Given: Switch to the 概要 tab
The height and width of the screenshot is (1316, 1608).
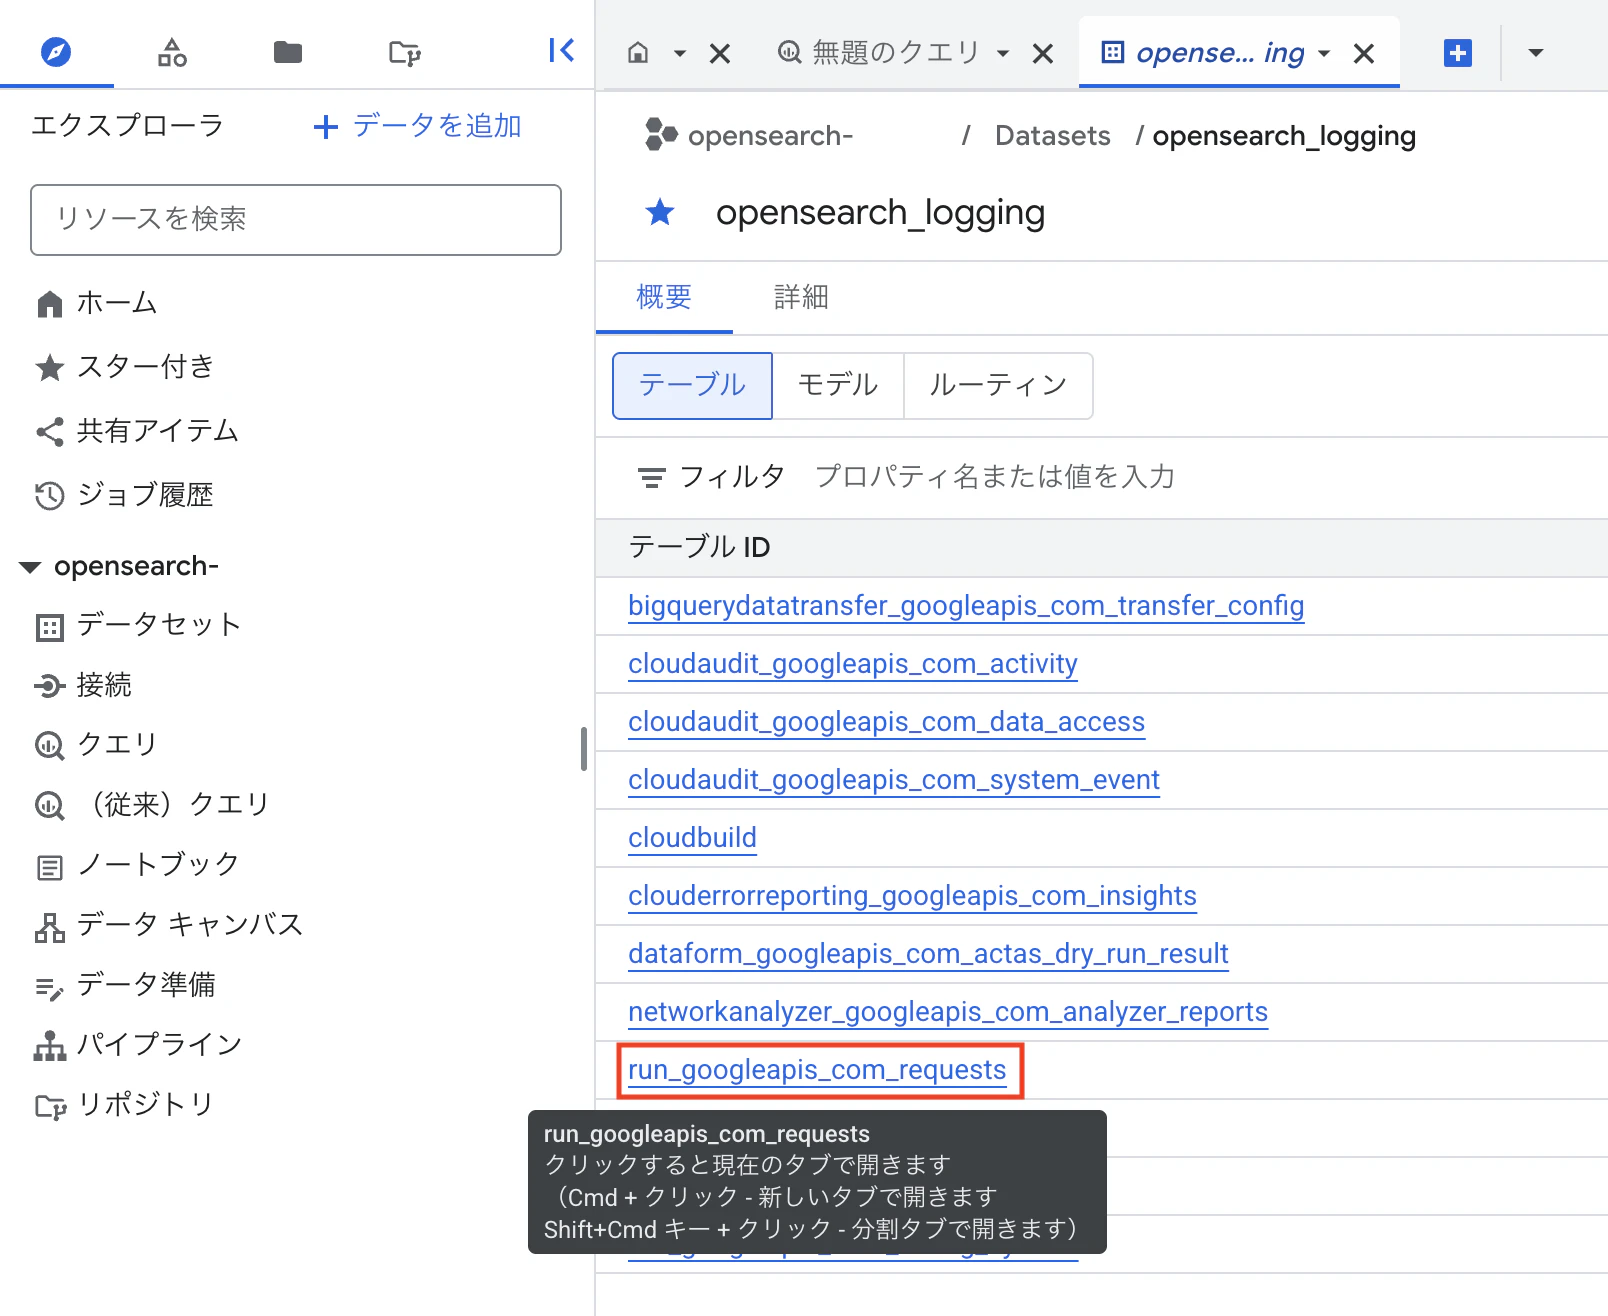Looking at the screenshot, I should point(664,297).
